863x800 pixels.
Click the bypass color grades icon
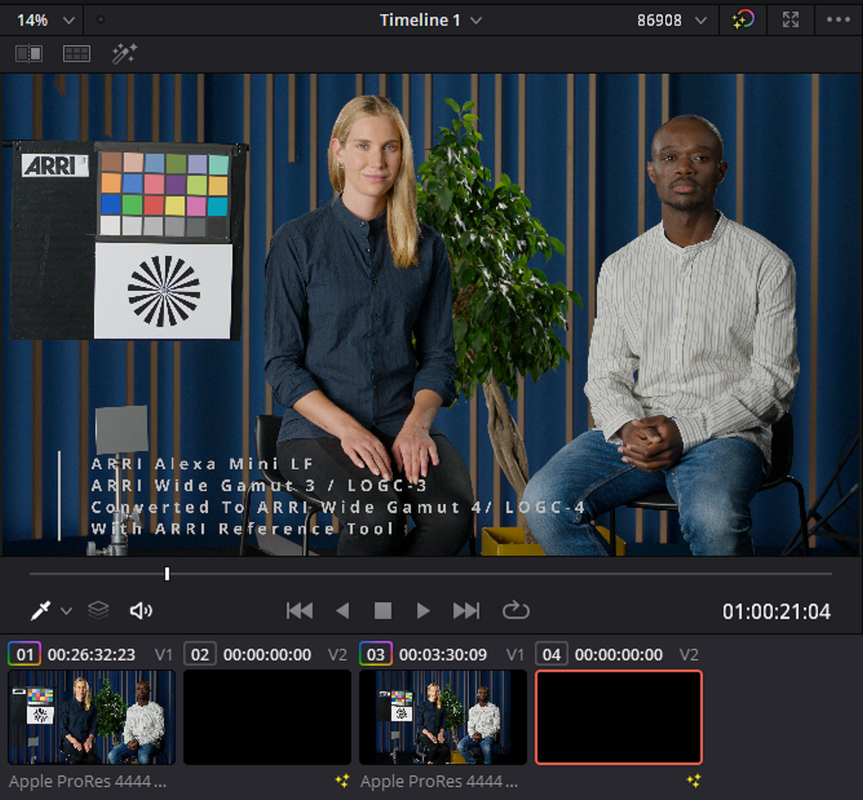click(x=742, y=20)
